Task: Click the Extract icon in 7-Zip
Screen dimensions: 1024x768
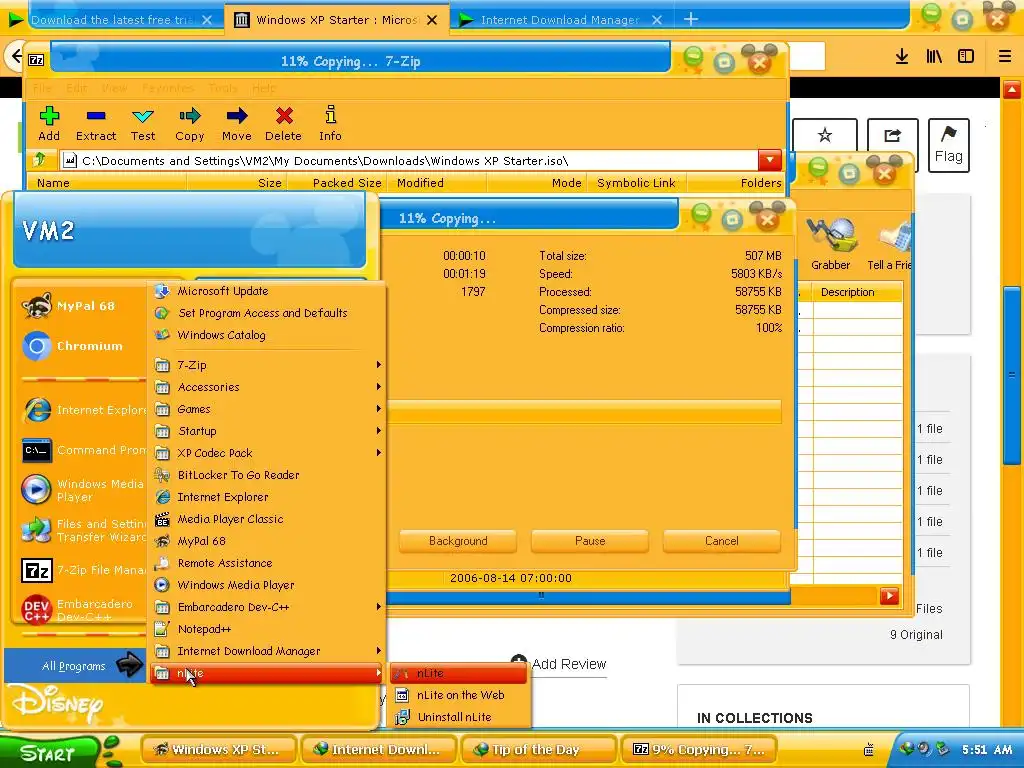Action: pyautogui.click(x=96, y=123)
